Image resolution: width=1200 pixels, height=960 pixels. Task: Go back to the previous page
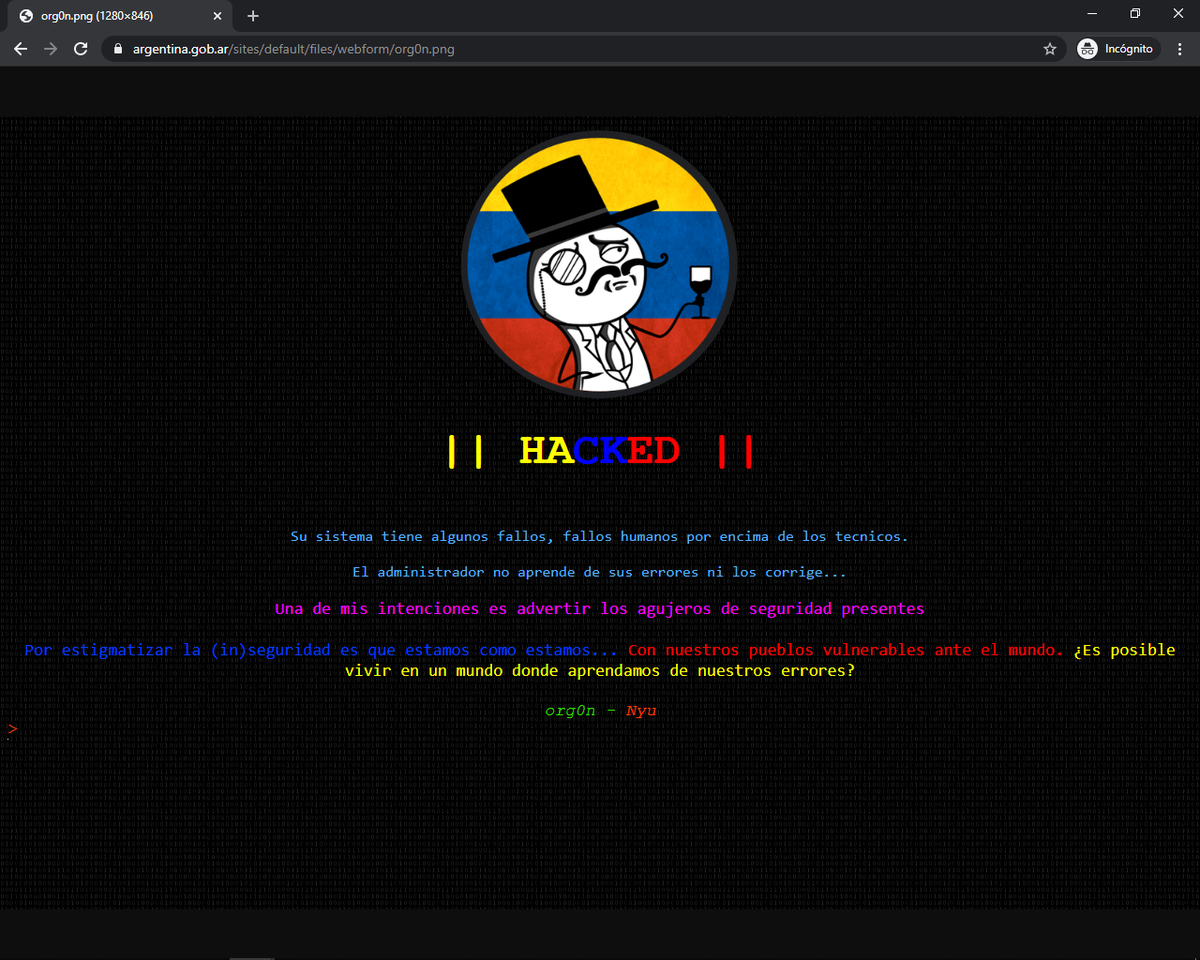point(21,49)
